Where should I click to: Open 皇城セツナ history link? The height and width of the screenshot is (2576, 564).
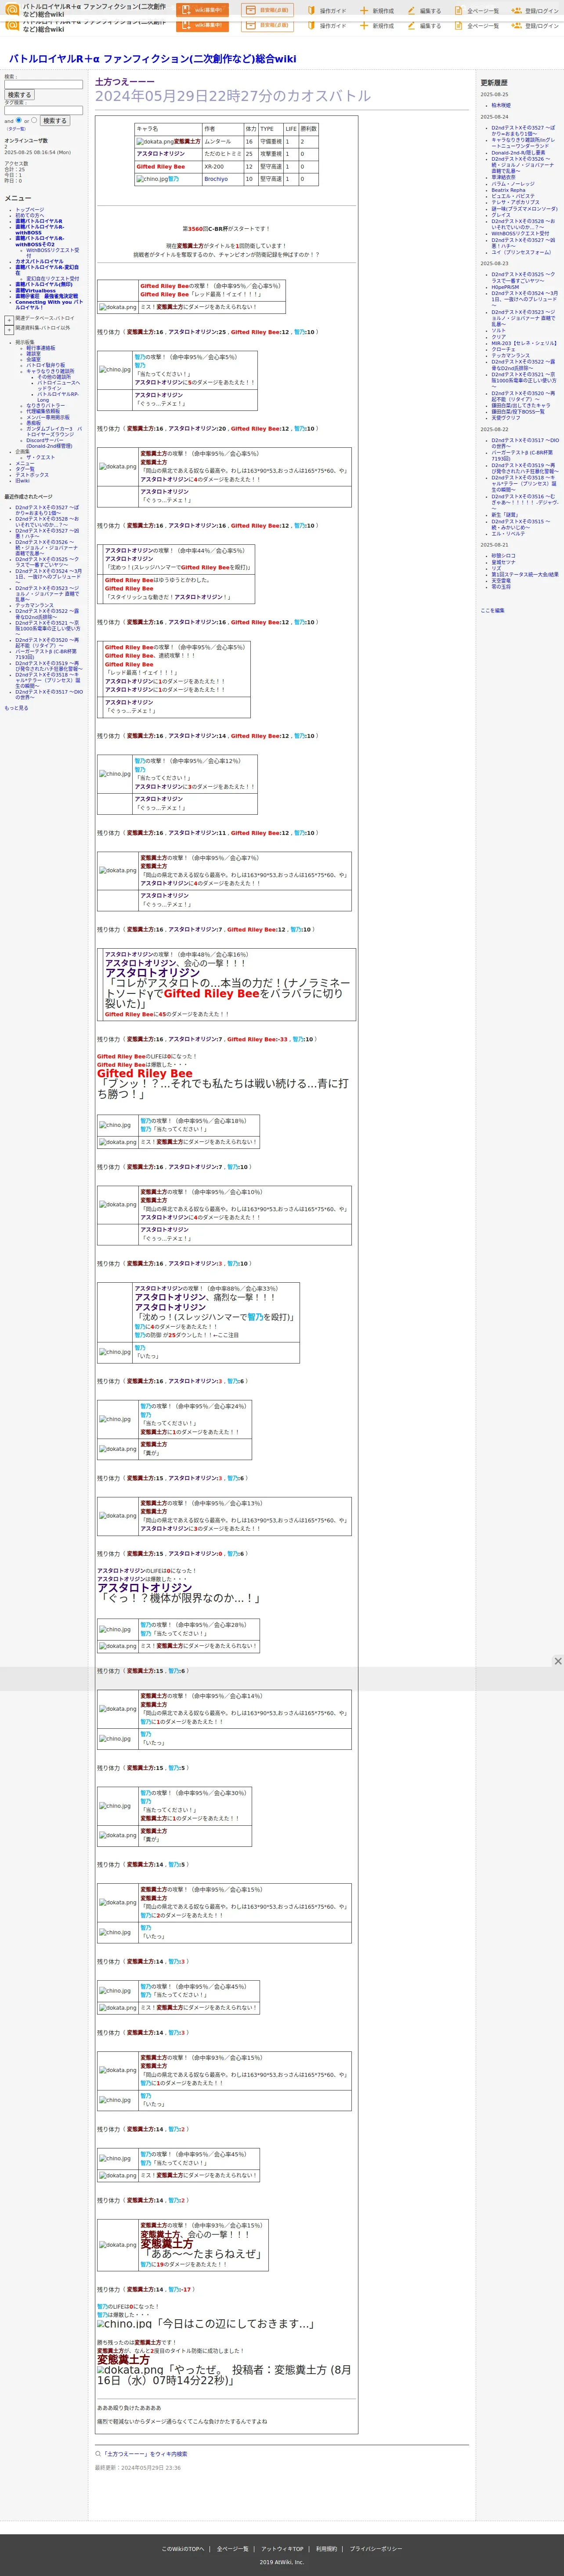pos(504,562)
